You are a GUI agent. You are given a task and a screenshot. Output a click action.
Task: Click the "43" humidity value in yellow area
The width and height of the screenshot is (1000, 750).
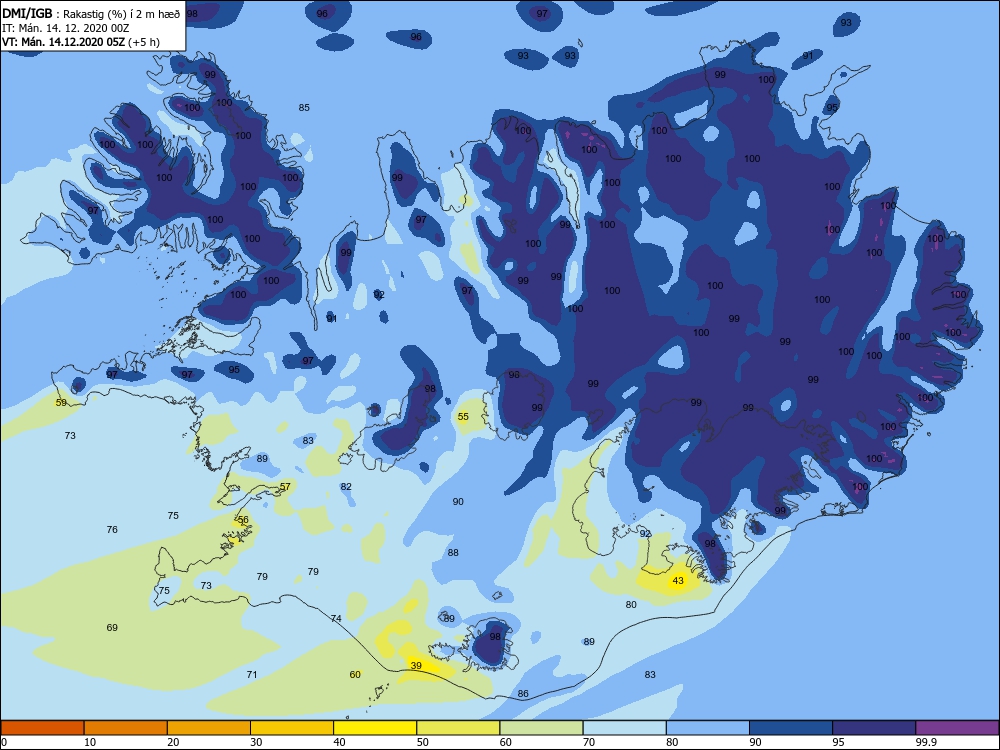pyautogui.click(x=678, y=580)
